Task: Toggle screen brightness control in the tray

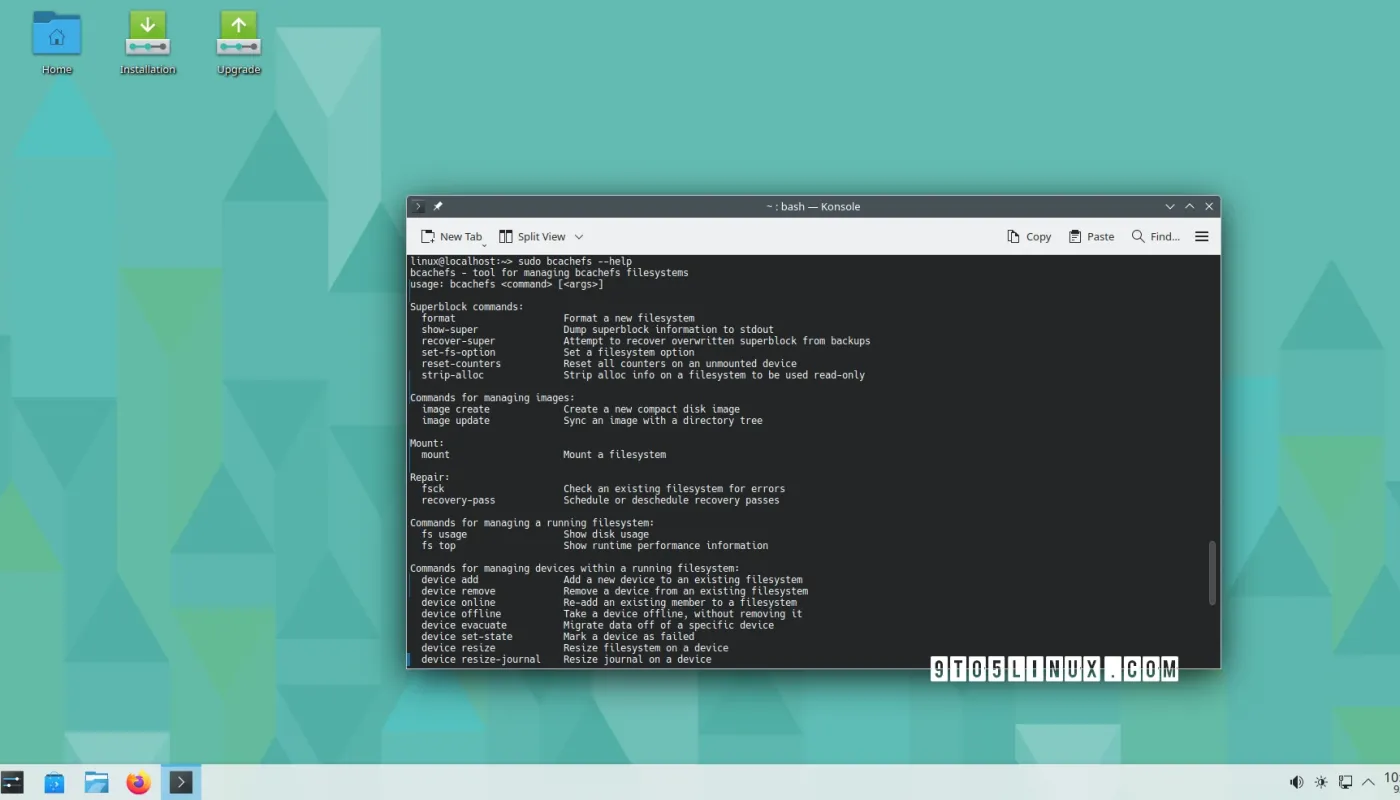Action: (x=1321, y=782)
